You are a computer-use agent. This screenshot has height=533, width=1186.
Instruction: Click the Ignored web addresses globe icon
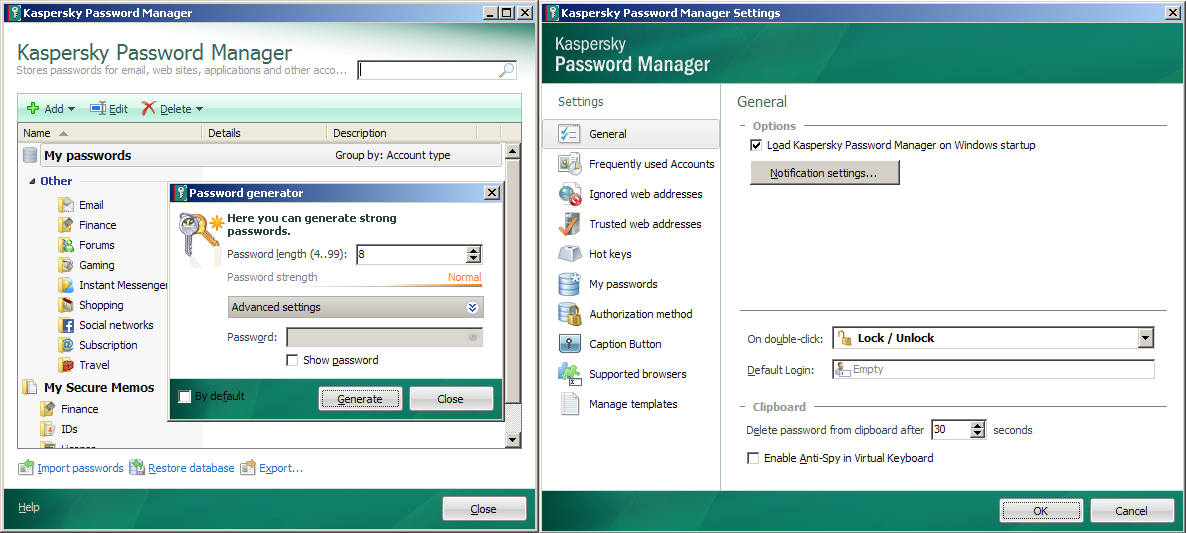pyautogui.click(x=569, y=194)
